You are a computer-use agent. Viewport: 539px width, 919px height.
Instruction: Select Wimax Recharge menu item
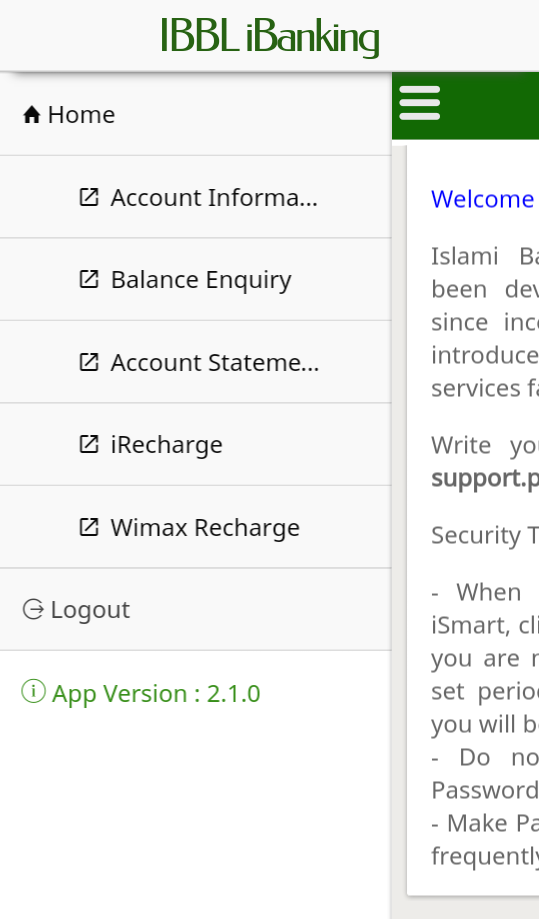coord(195,527)
